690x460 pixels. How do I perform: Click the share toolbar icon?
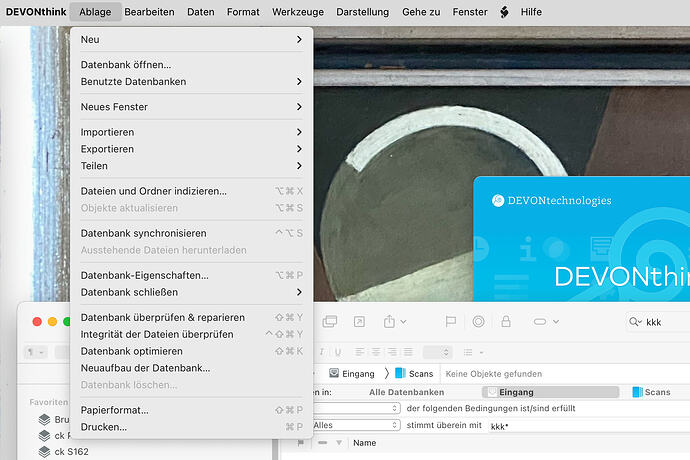[389, 321]
